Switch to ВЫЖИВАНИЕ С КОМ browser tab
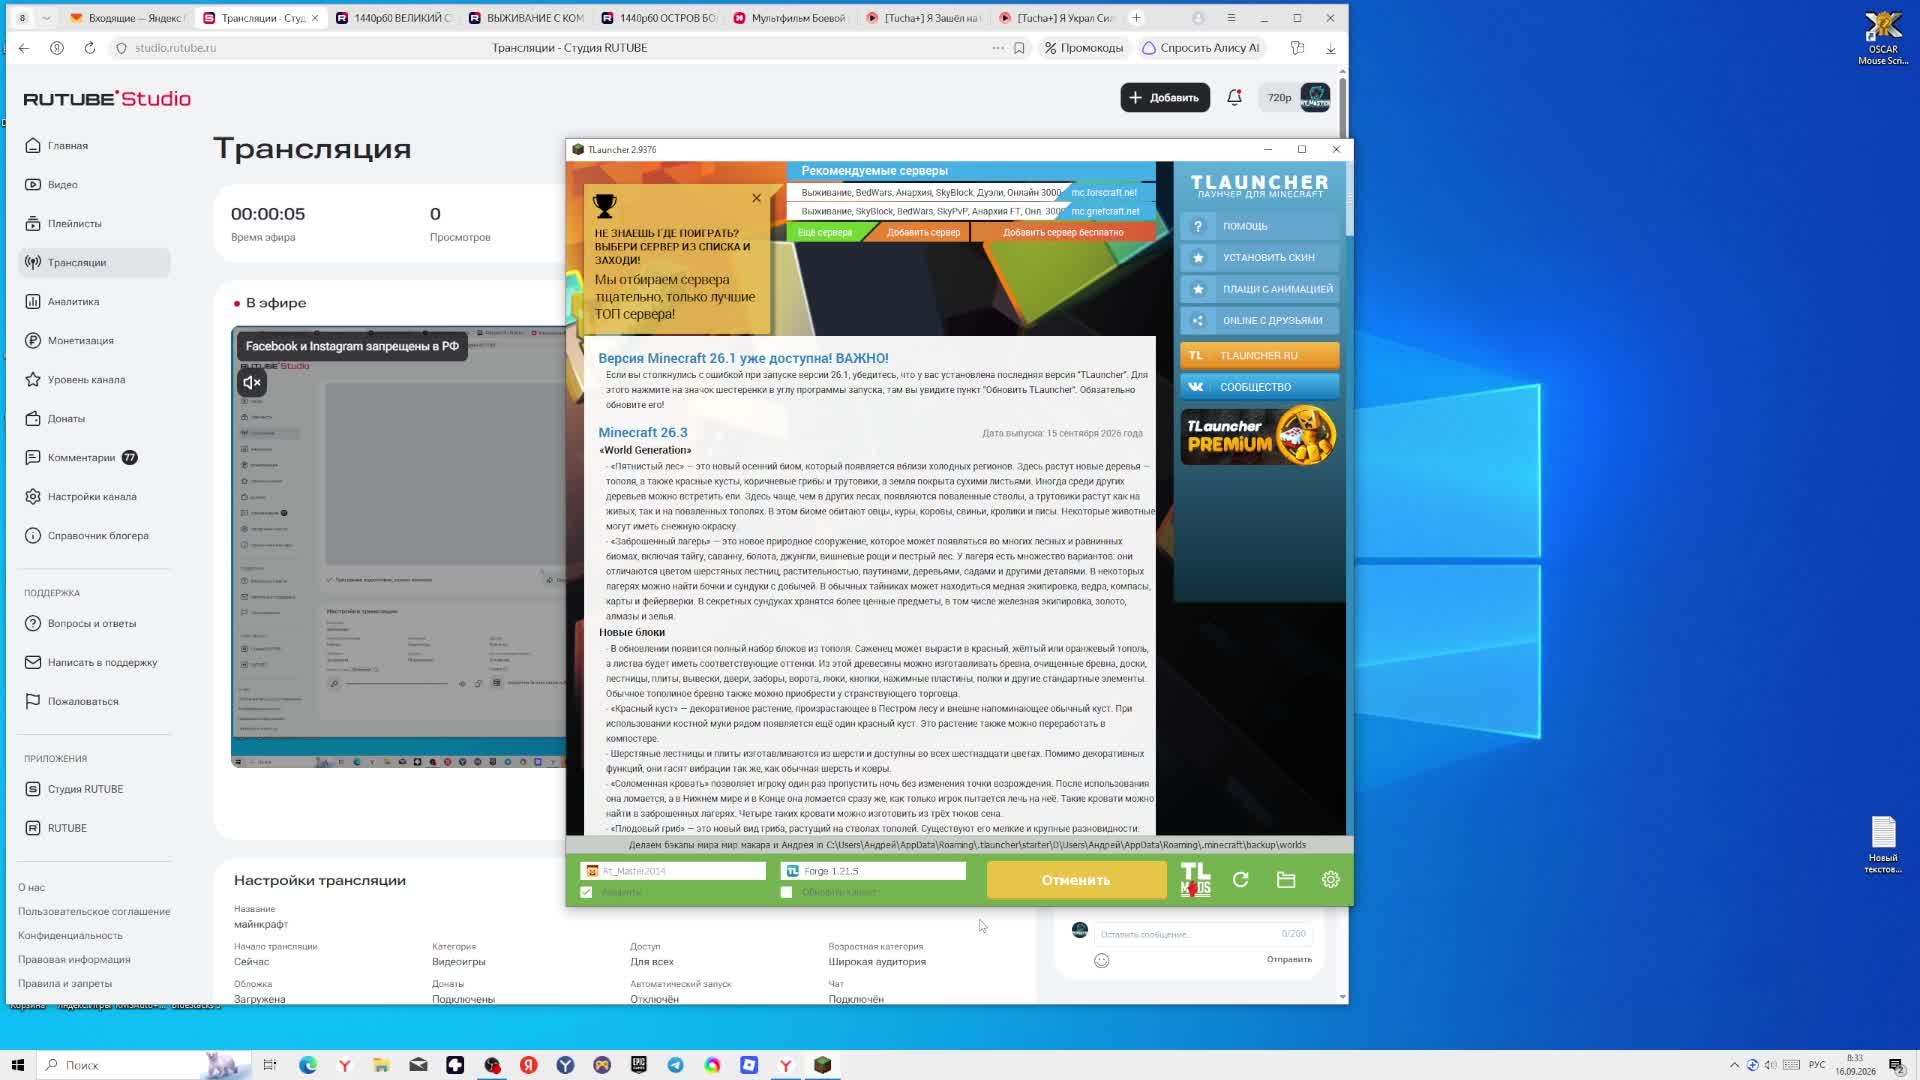The width and height of the screenshot is (1920, 1080). point(526,18)
